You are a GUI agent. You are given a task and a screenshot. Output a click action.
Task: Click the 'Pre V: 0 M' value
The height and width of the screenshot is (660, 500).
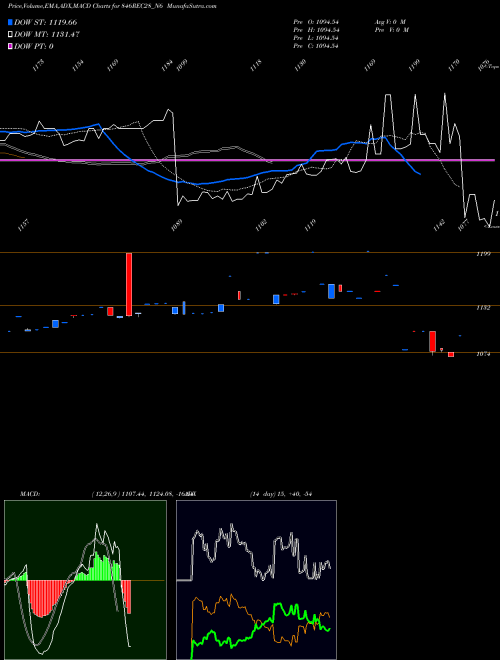click(392, 30)
